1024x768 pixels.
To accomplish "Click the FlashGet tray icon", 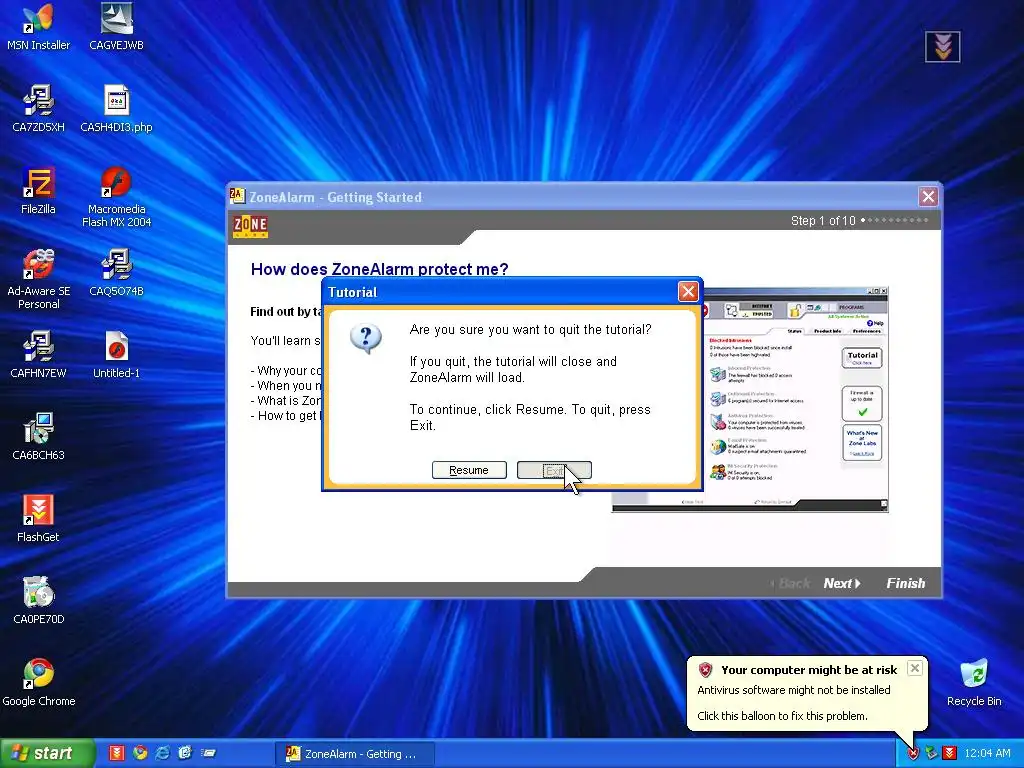I will [x=950, y=753].
